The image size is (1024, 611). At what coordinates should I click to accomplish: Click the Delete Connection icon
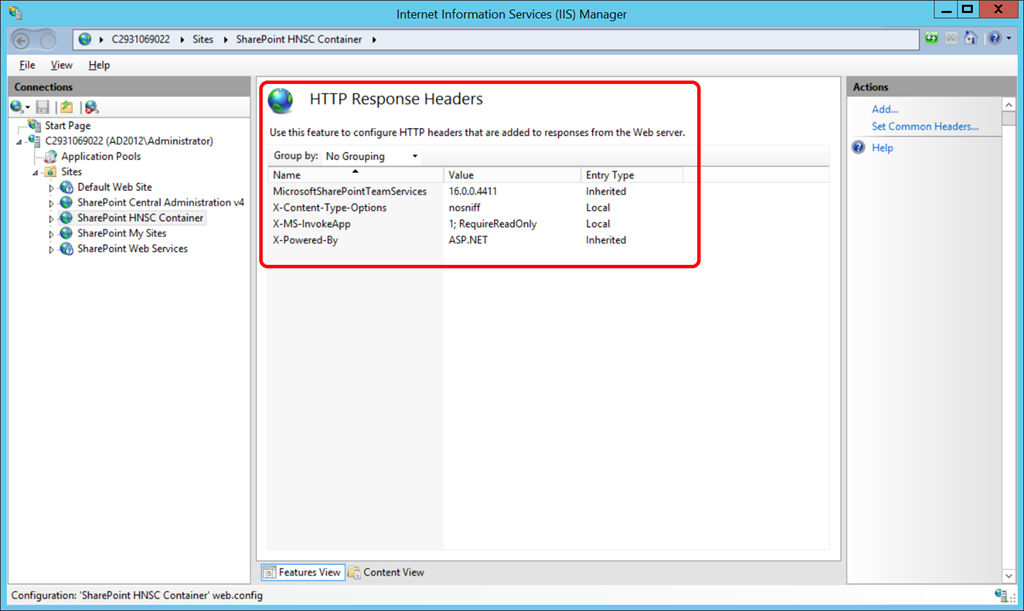coord(91,107)
